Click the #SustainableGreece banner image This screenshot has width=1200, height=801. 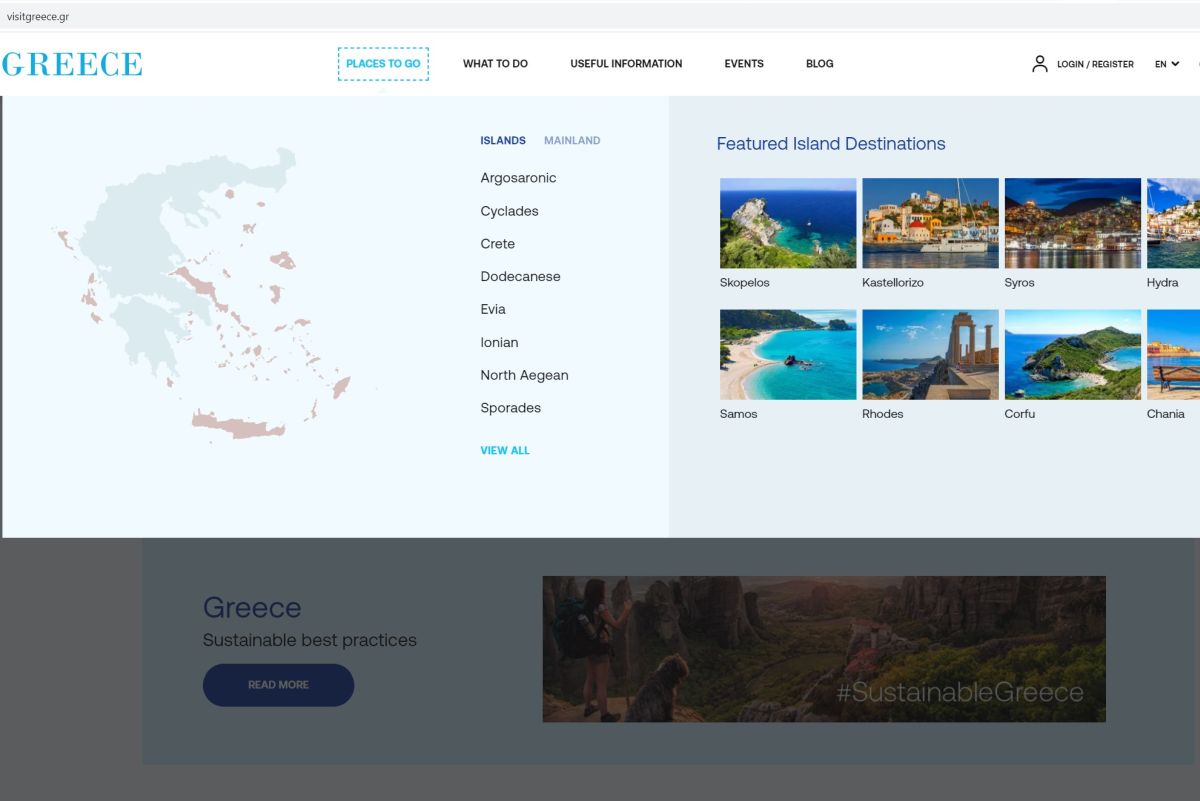(824, 649)
